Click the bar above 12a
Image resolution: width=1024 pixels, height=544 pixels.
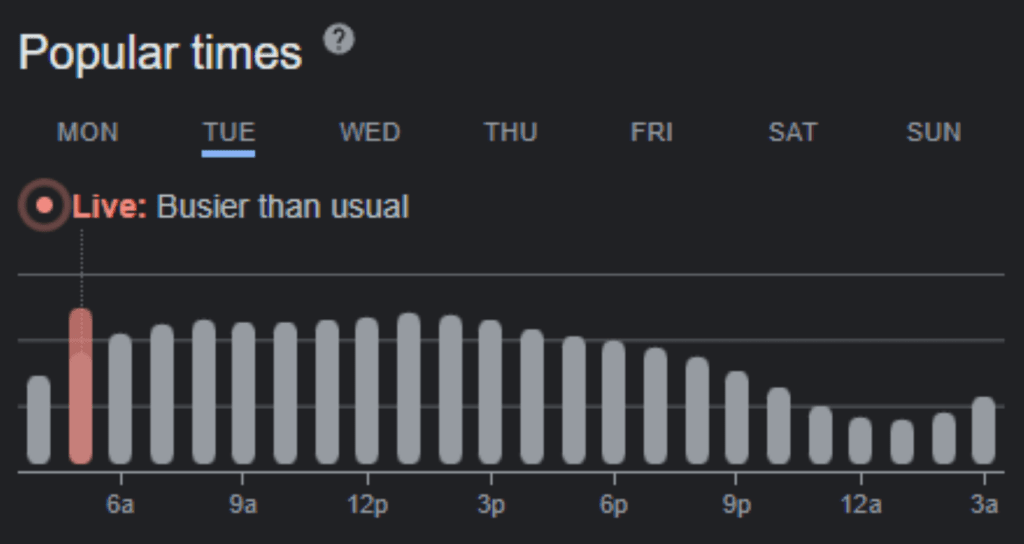click(x=860, y=441)
